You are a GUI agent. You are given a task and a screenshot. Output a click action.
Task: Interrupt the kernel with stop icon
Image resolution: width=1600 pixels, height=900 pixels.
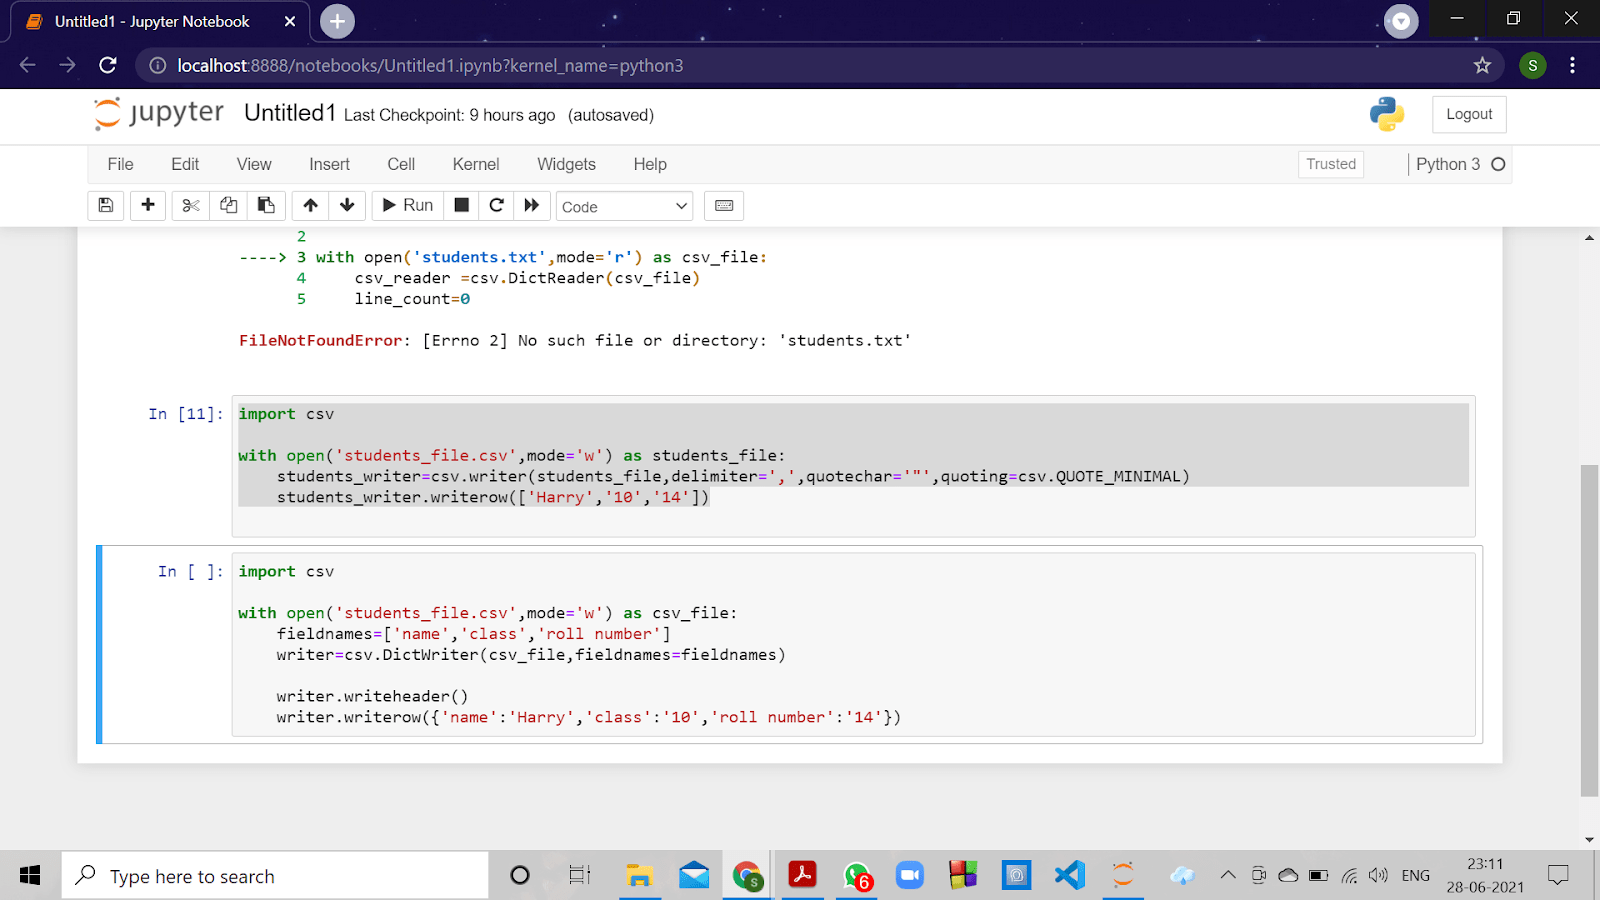[x=461, y=205]
